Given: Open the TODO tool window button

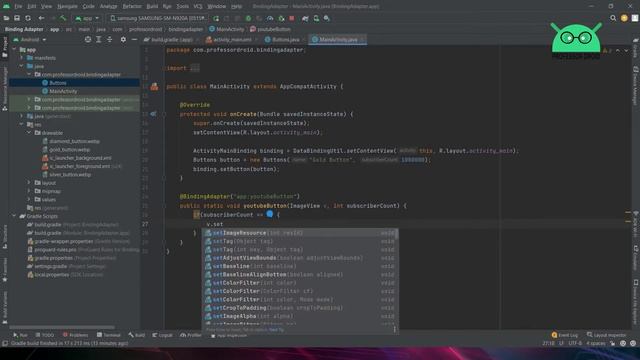Looking at the screenshot, I should pyautogui.click(x=44, y=335).
